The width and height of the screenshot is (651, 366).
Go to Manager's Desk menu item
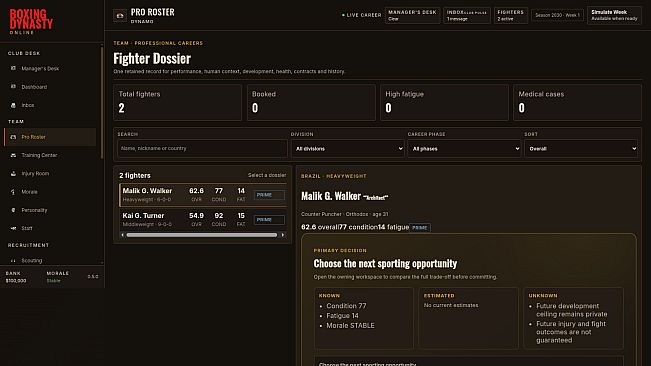click(x=50, y=68)
